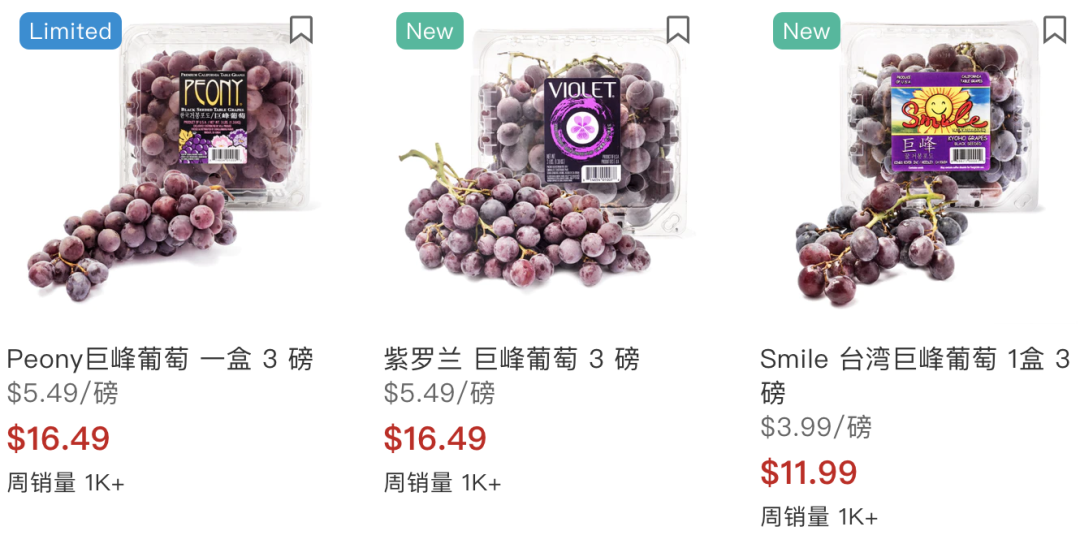Save the Violet grapes with bookmark icon
The image size is (1080, 544).
(678, 30)
